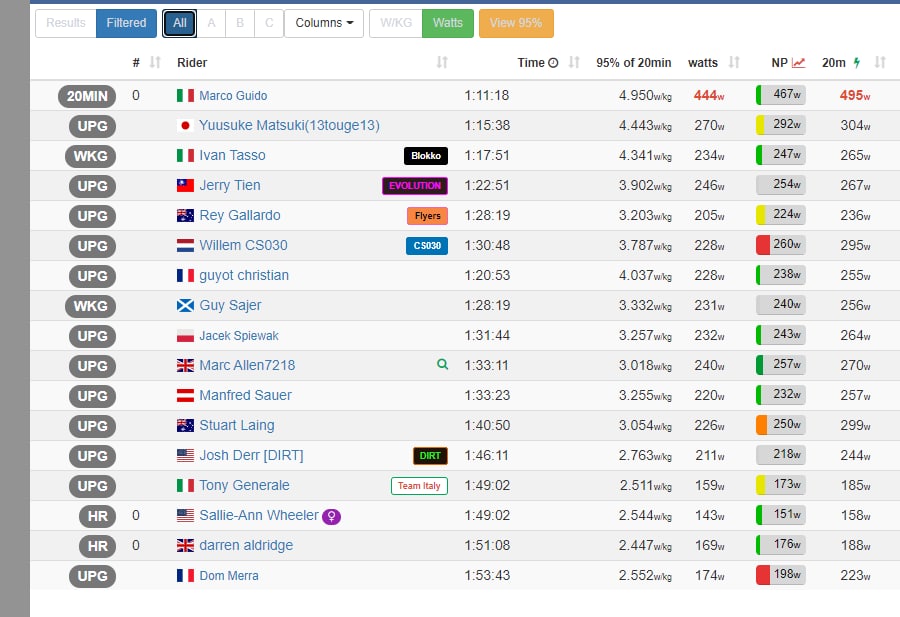Click the Scotland flag beside Guy Sajer
This screenshot has height=617, width=900.
185,305
